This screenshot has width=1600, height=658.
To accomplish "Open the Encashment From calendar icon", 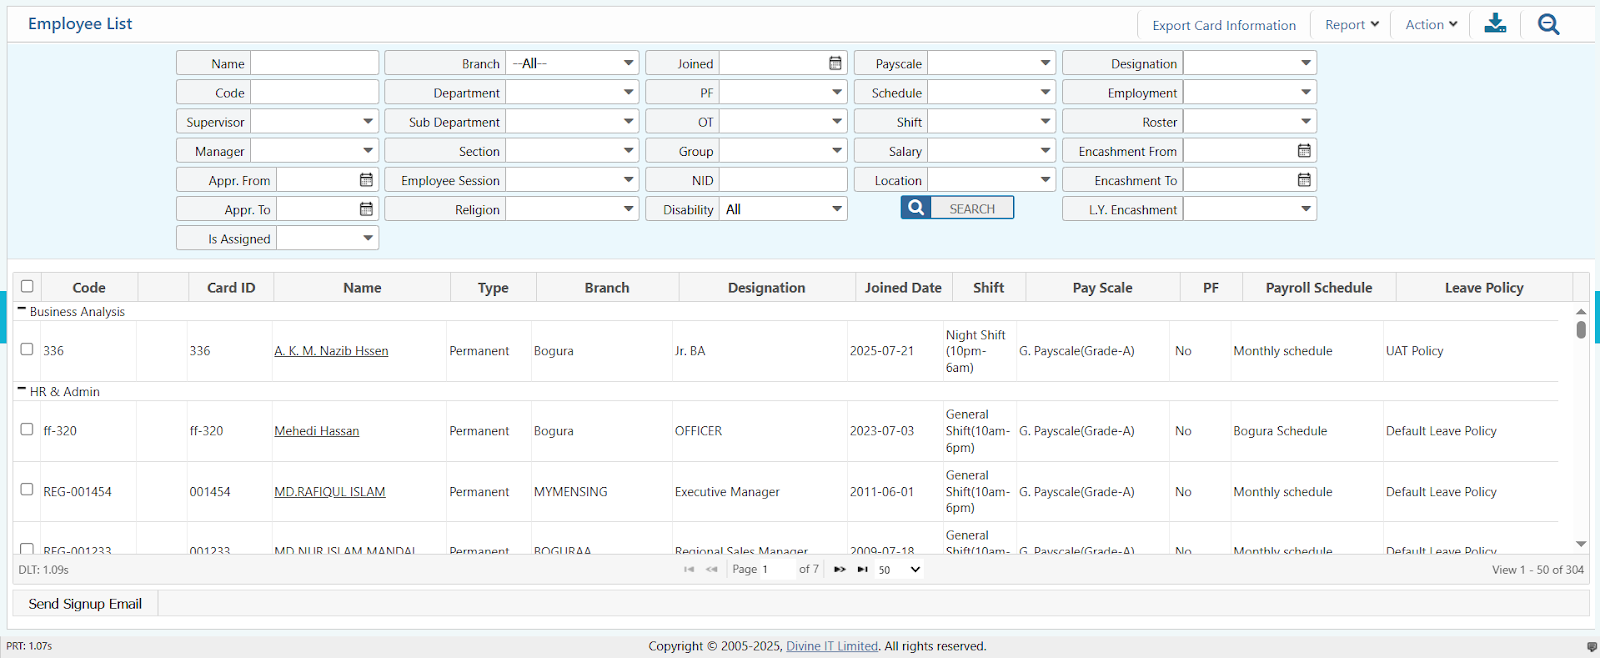I will [x=1304, y=151].
